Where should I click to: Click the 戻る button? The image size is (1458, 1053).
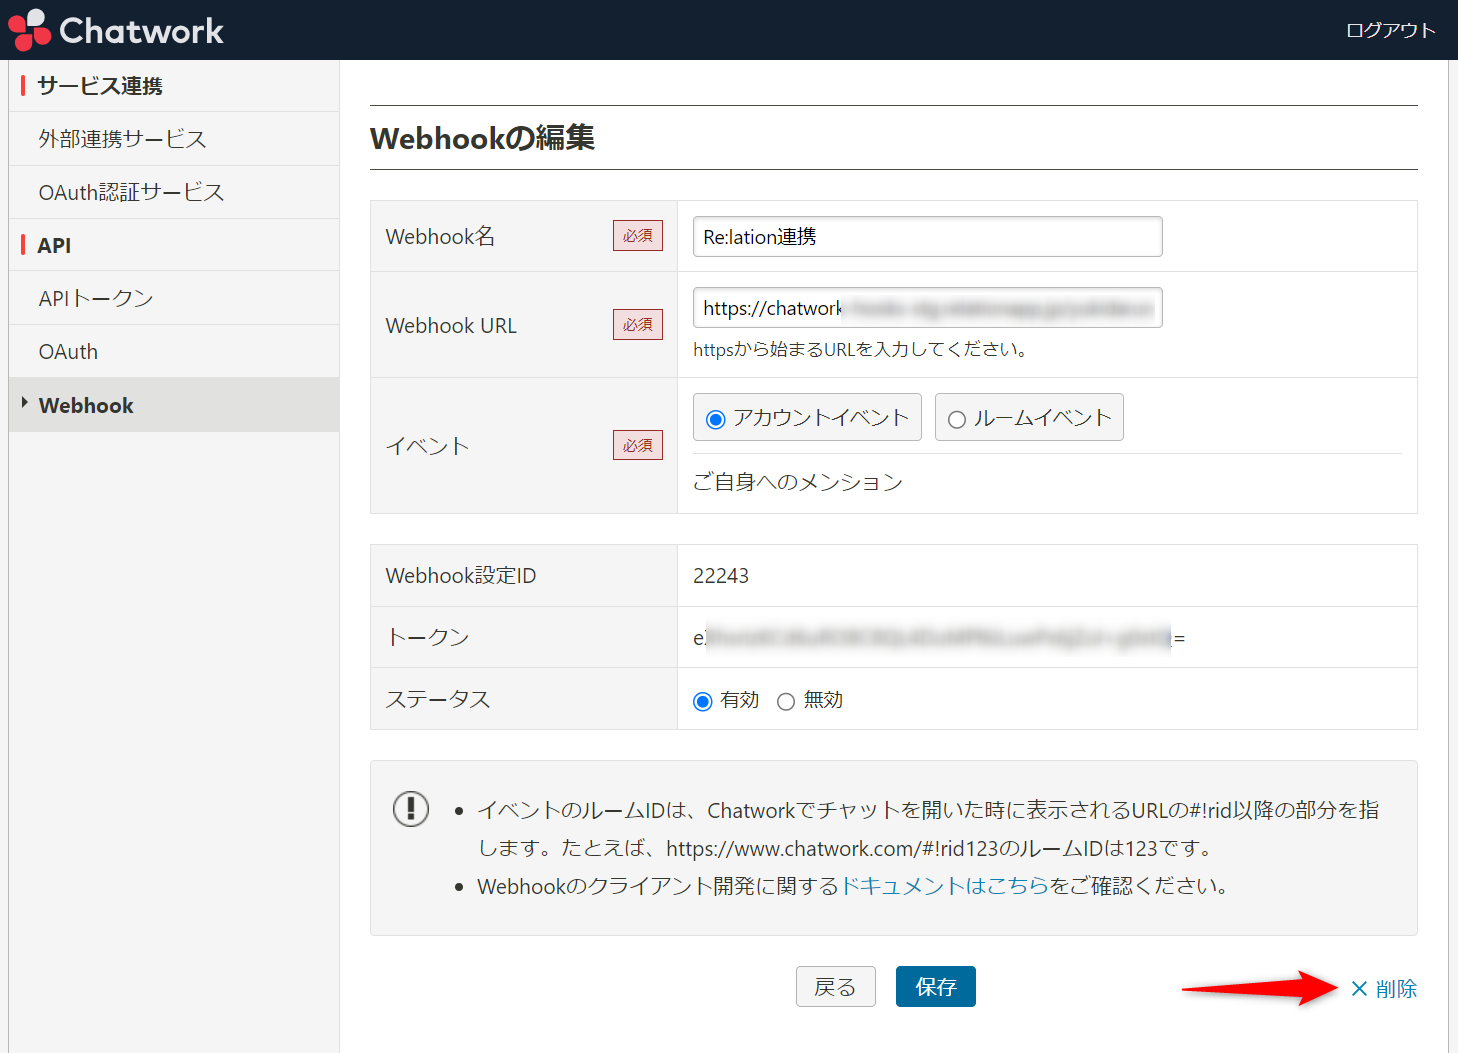(x=836, y=987)
